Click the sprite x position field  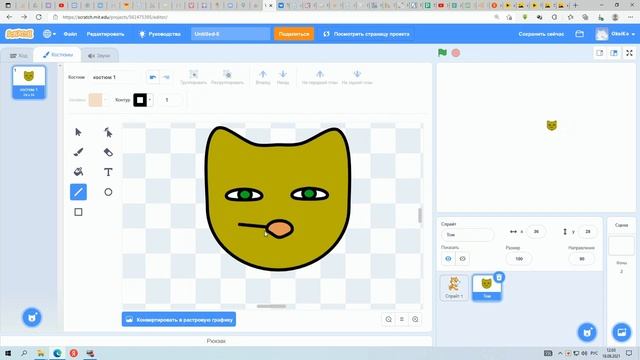point(536,231)
